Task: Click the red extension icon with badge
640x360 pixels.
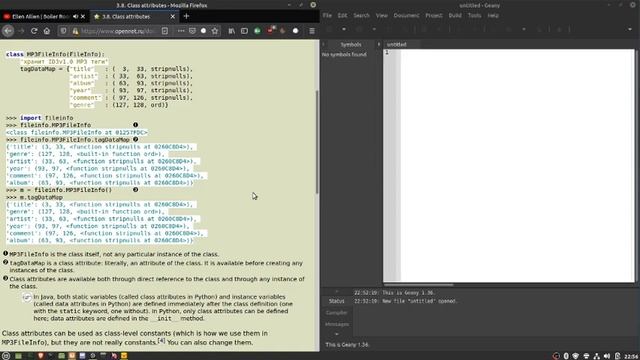Action: 270,31
